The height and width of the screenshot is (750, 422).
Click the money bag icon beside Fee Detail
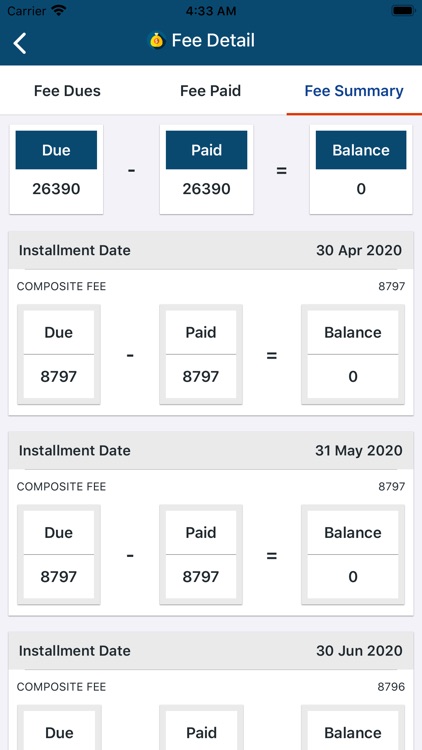(156, 41)
